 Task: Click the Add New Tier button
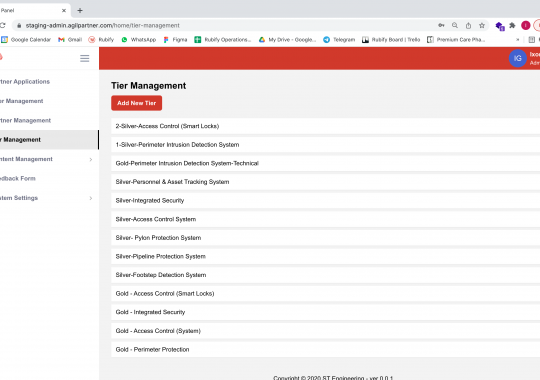(136, 103)
